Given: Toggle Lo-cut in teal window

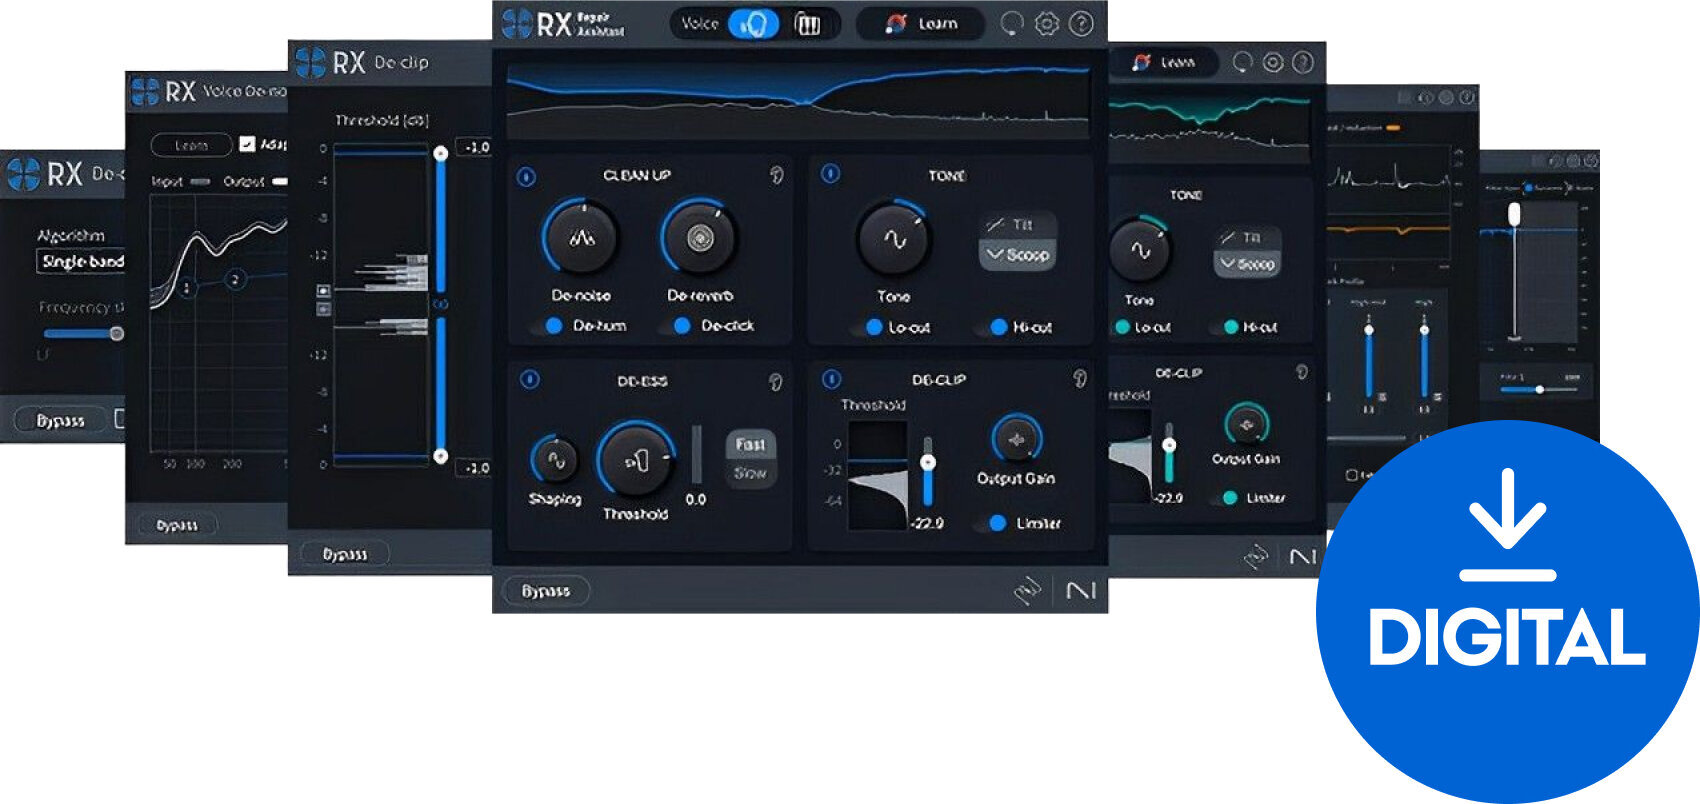Looking at the screenshot, I should (1123, 327).
